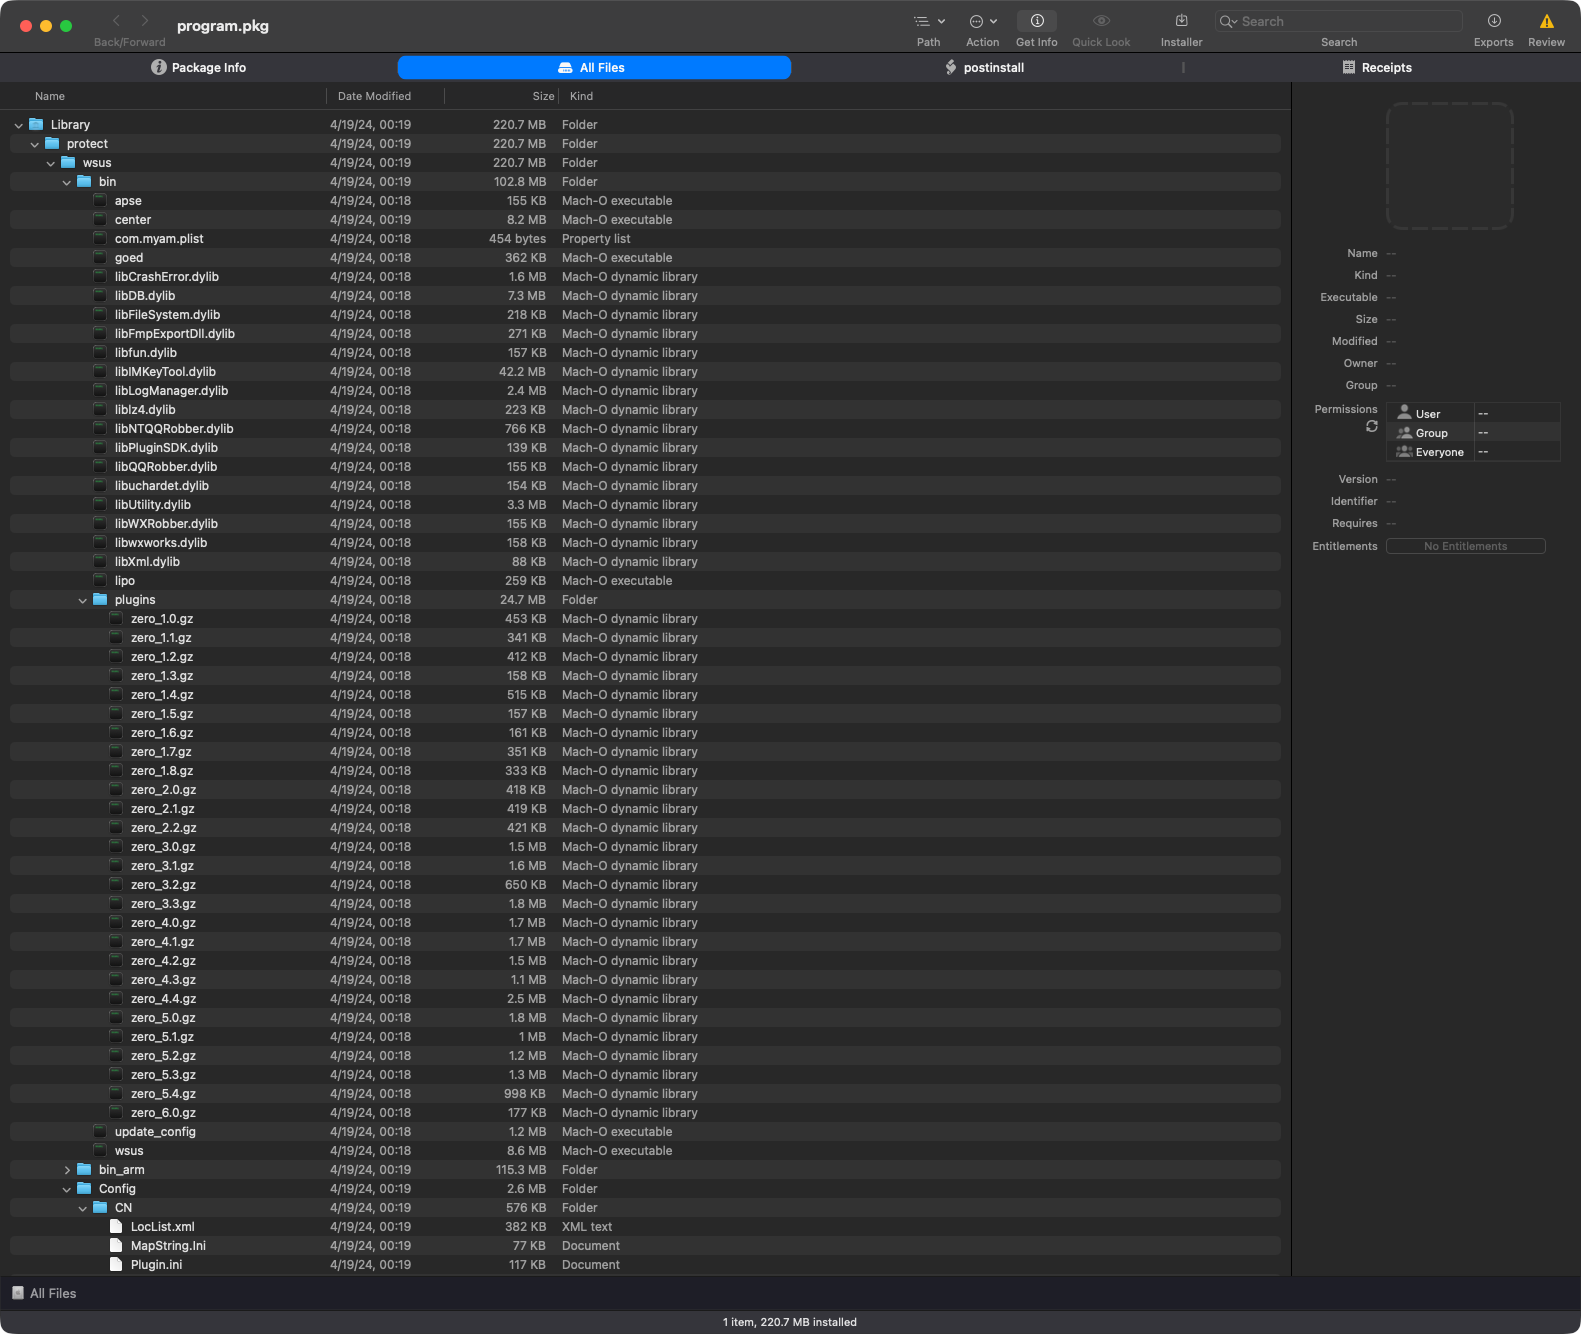Click the Get Info toolbar icon

tap(1036, 22)
